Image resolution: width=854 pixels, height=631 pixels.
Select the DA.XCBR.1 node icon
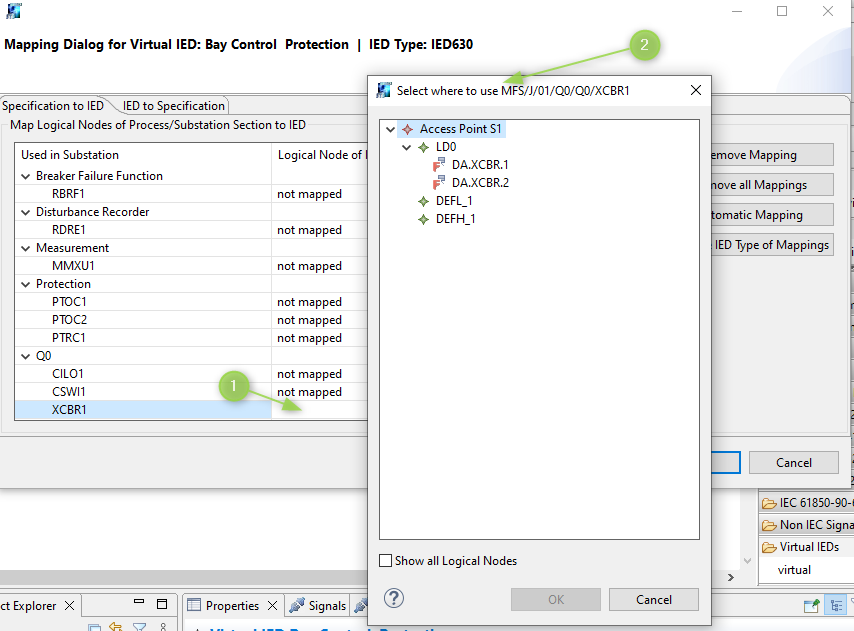(439, 165)
